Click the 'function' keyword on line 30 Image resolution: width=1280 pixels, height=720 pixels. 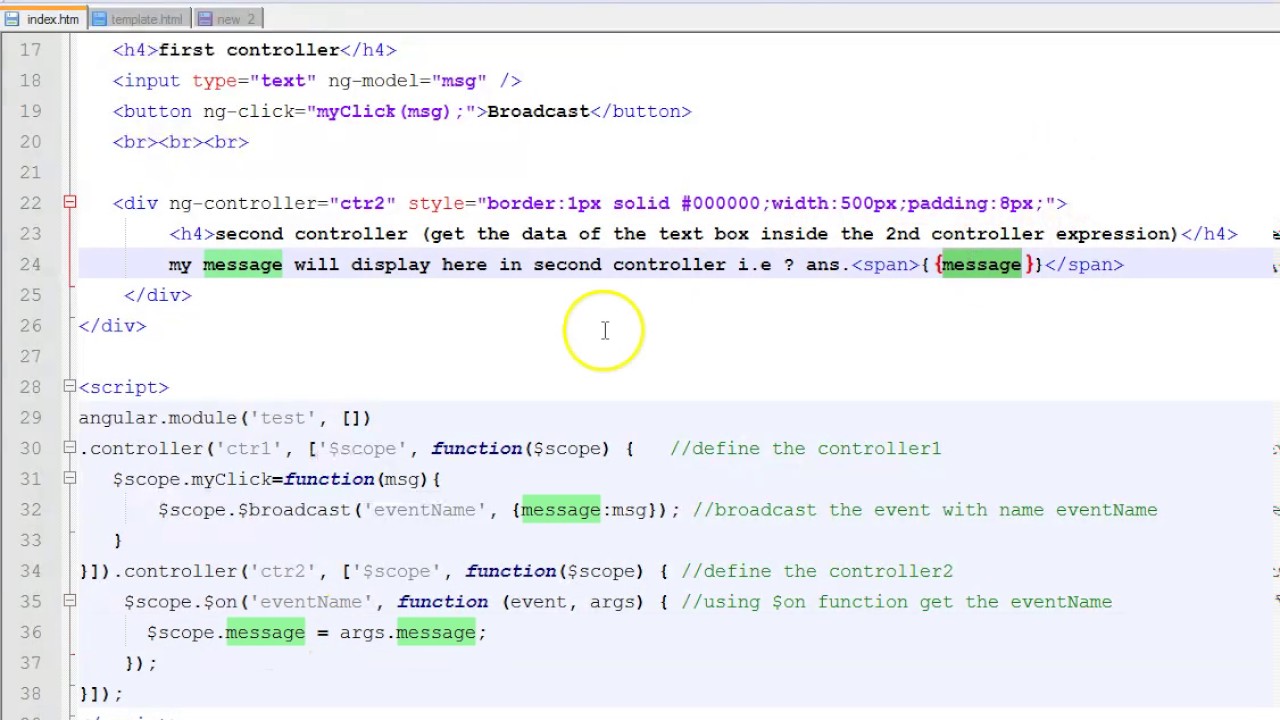point(477,448)
